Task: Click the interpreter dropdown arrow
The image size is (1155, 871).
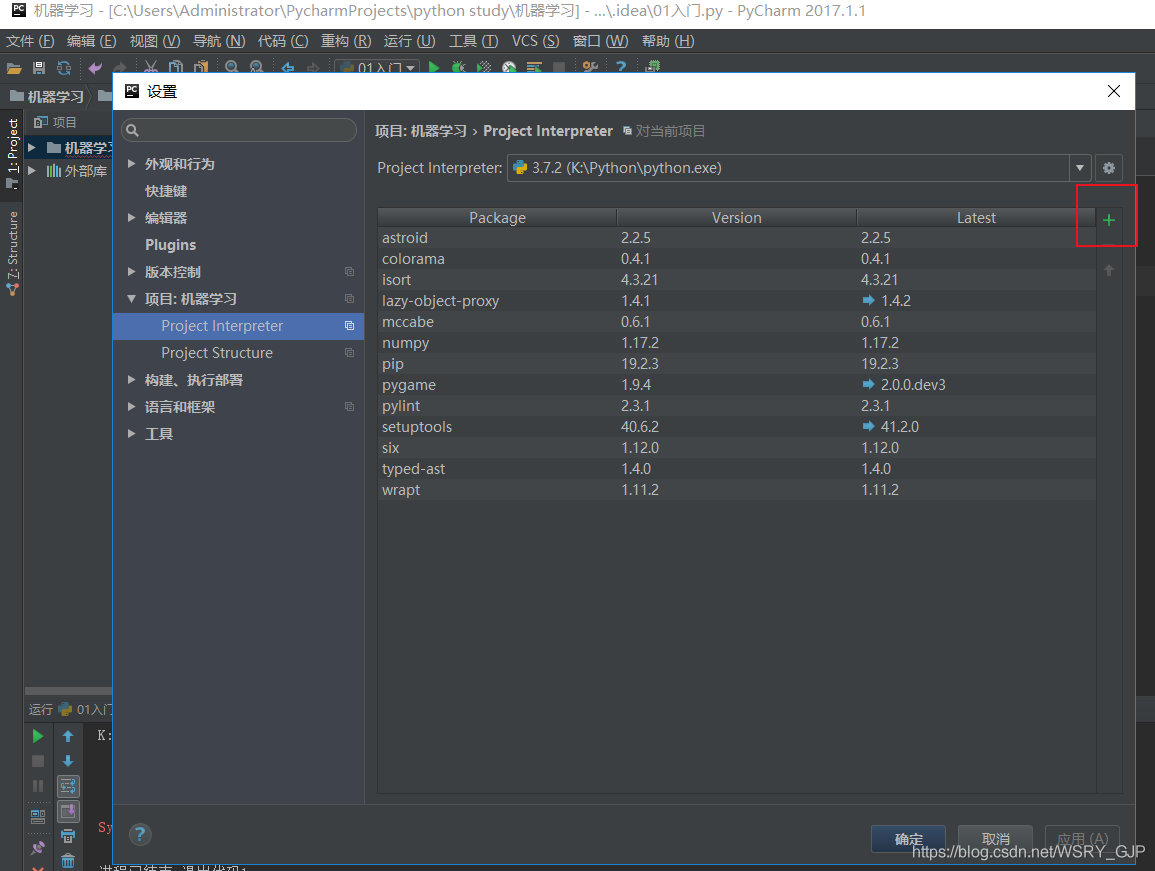Action: tap(1080, 168)
